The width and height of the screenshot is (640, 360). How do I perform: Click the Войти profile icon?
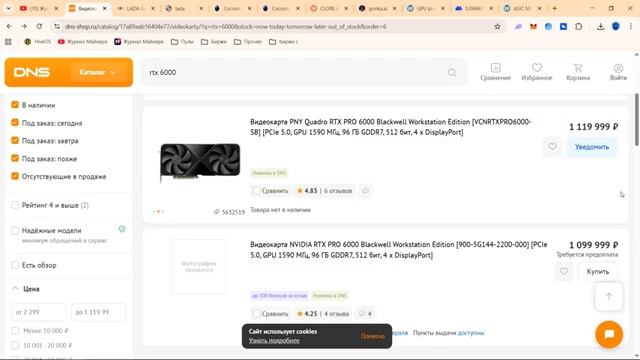(618, 72)
